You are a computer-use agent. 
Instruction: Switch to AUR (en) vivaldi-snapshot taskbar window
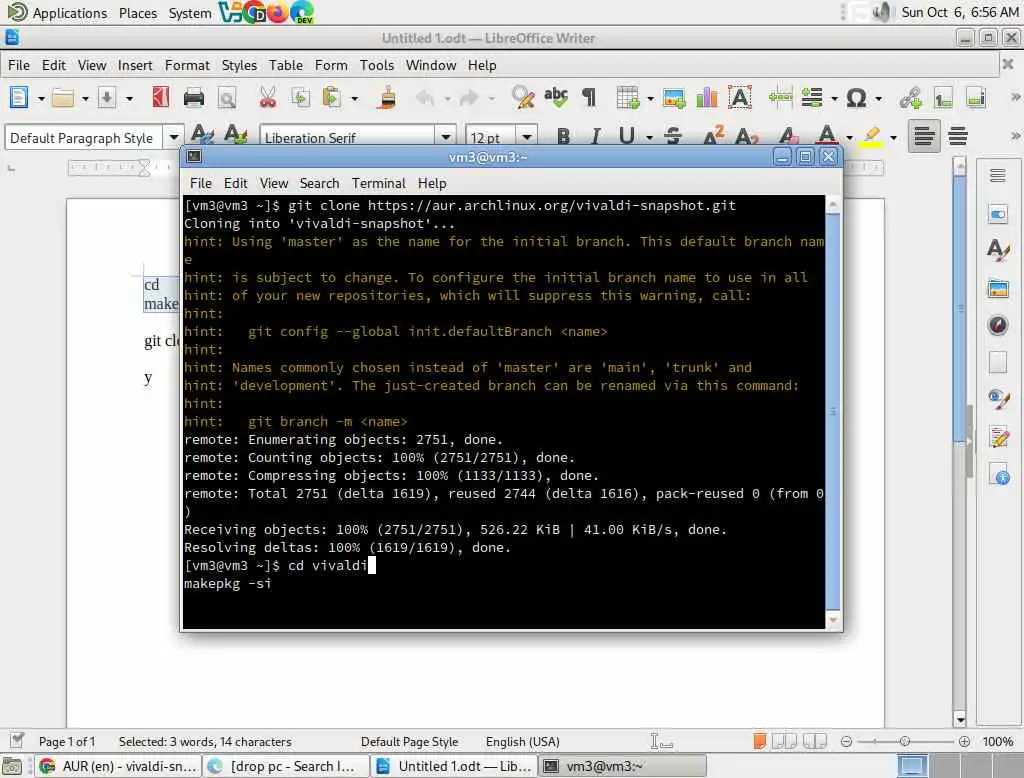click(118, 766)
